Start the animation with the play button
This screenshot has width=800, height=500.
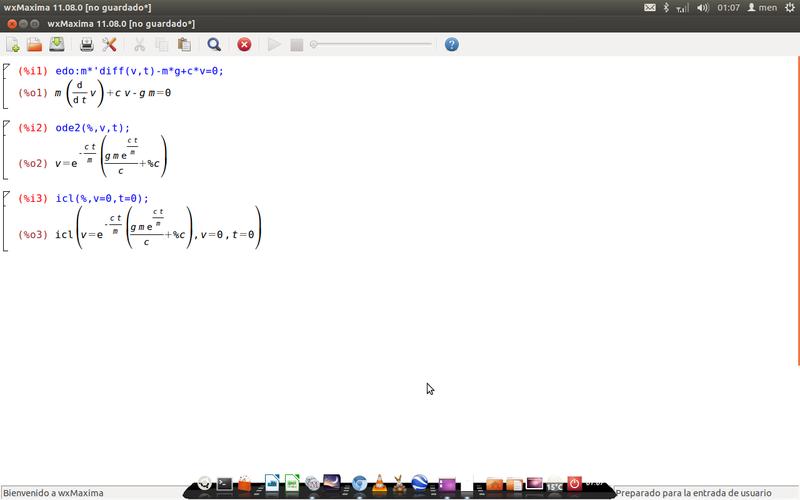[x=274, y=45]
